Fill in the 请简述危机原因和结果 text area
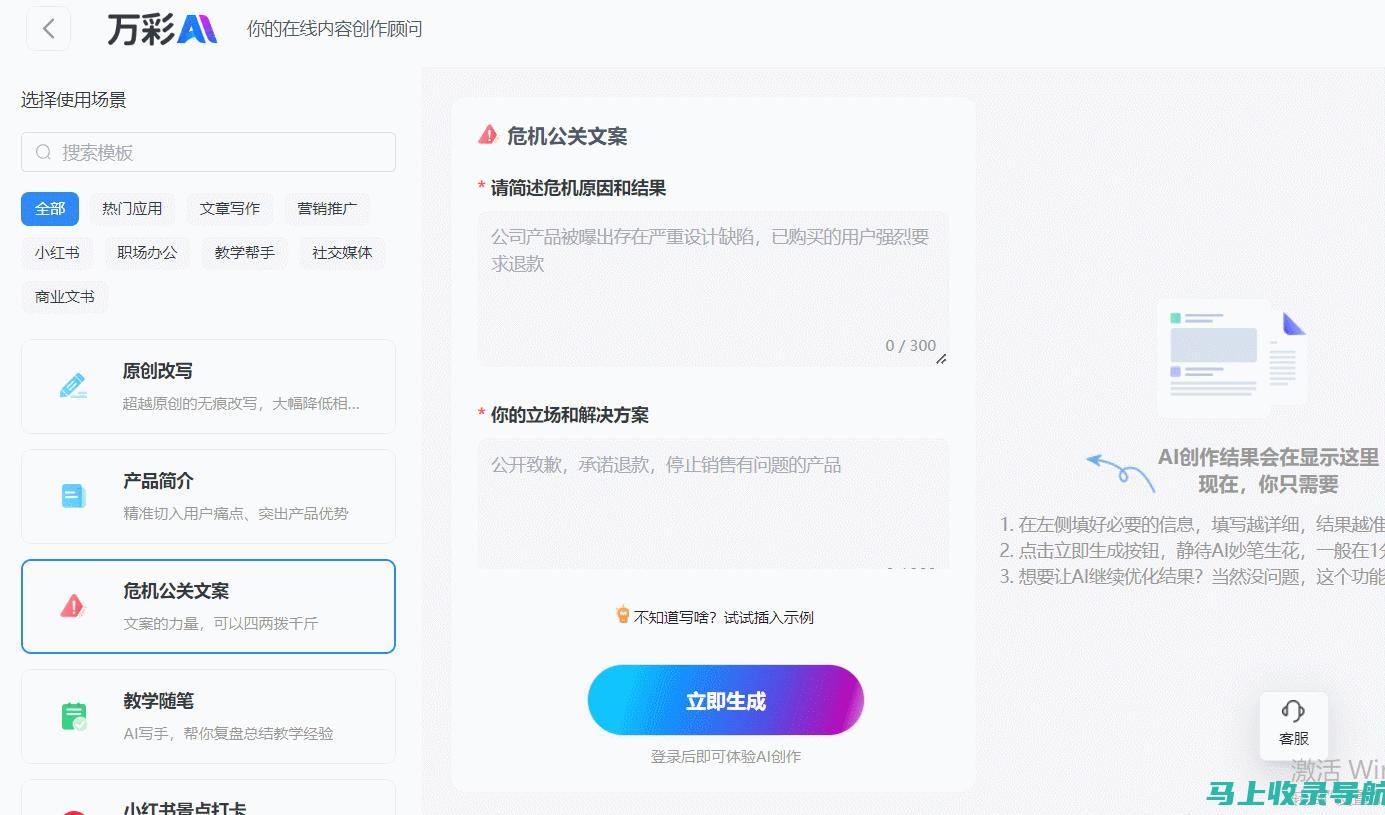The image size is (1385, 815). (713, 288)
